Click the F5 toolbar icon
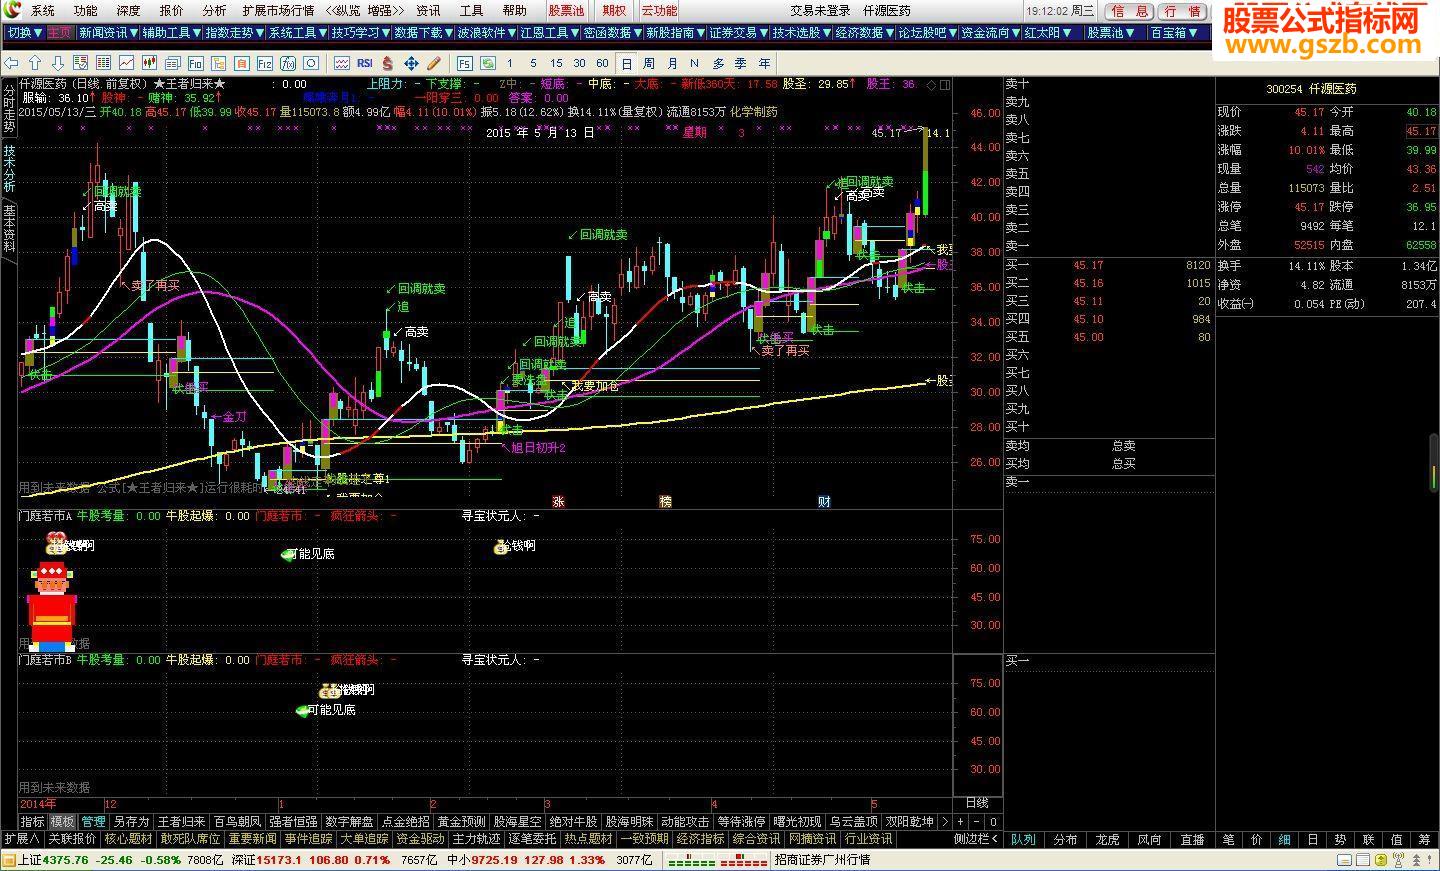Viewport: 1440px width, 871px height. 464,63
